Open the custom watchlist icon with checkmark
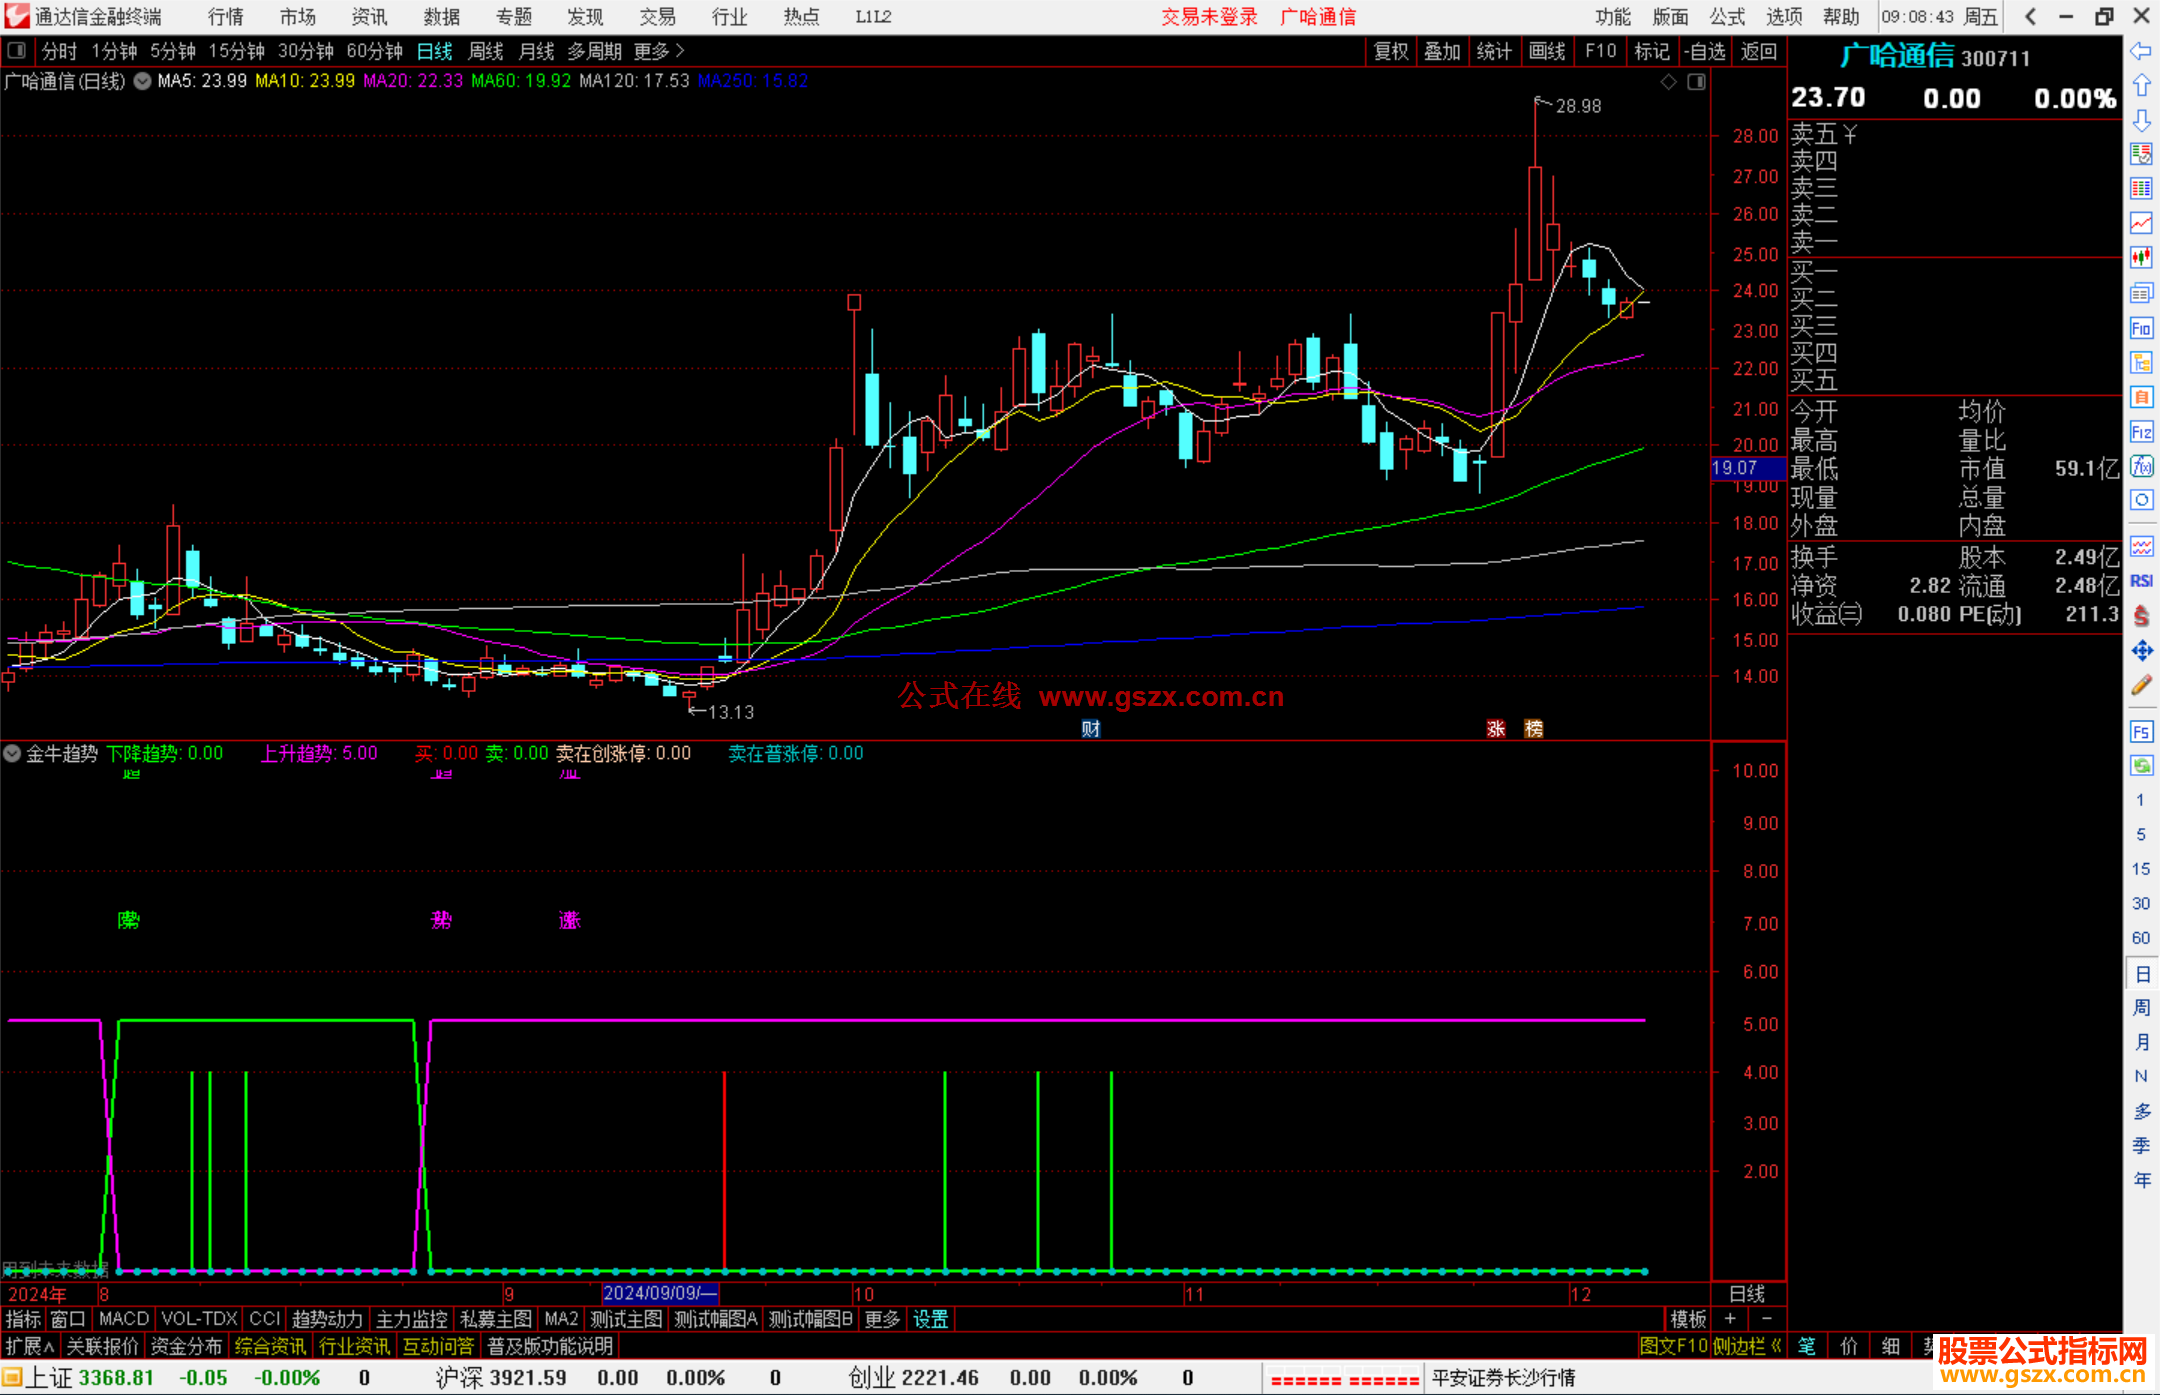The height and width of the screenshot is (1395, 2160). coord(2141,154)
